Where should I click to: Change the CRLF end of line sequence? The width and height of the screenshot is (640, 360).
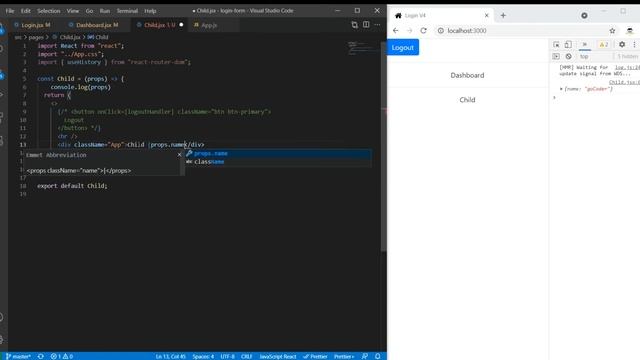coord(247,356)
